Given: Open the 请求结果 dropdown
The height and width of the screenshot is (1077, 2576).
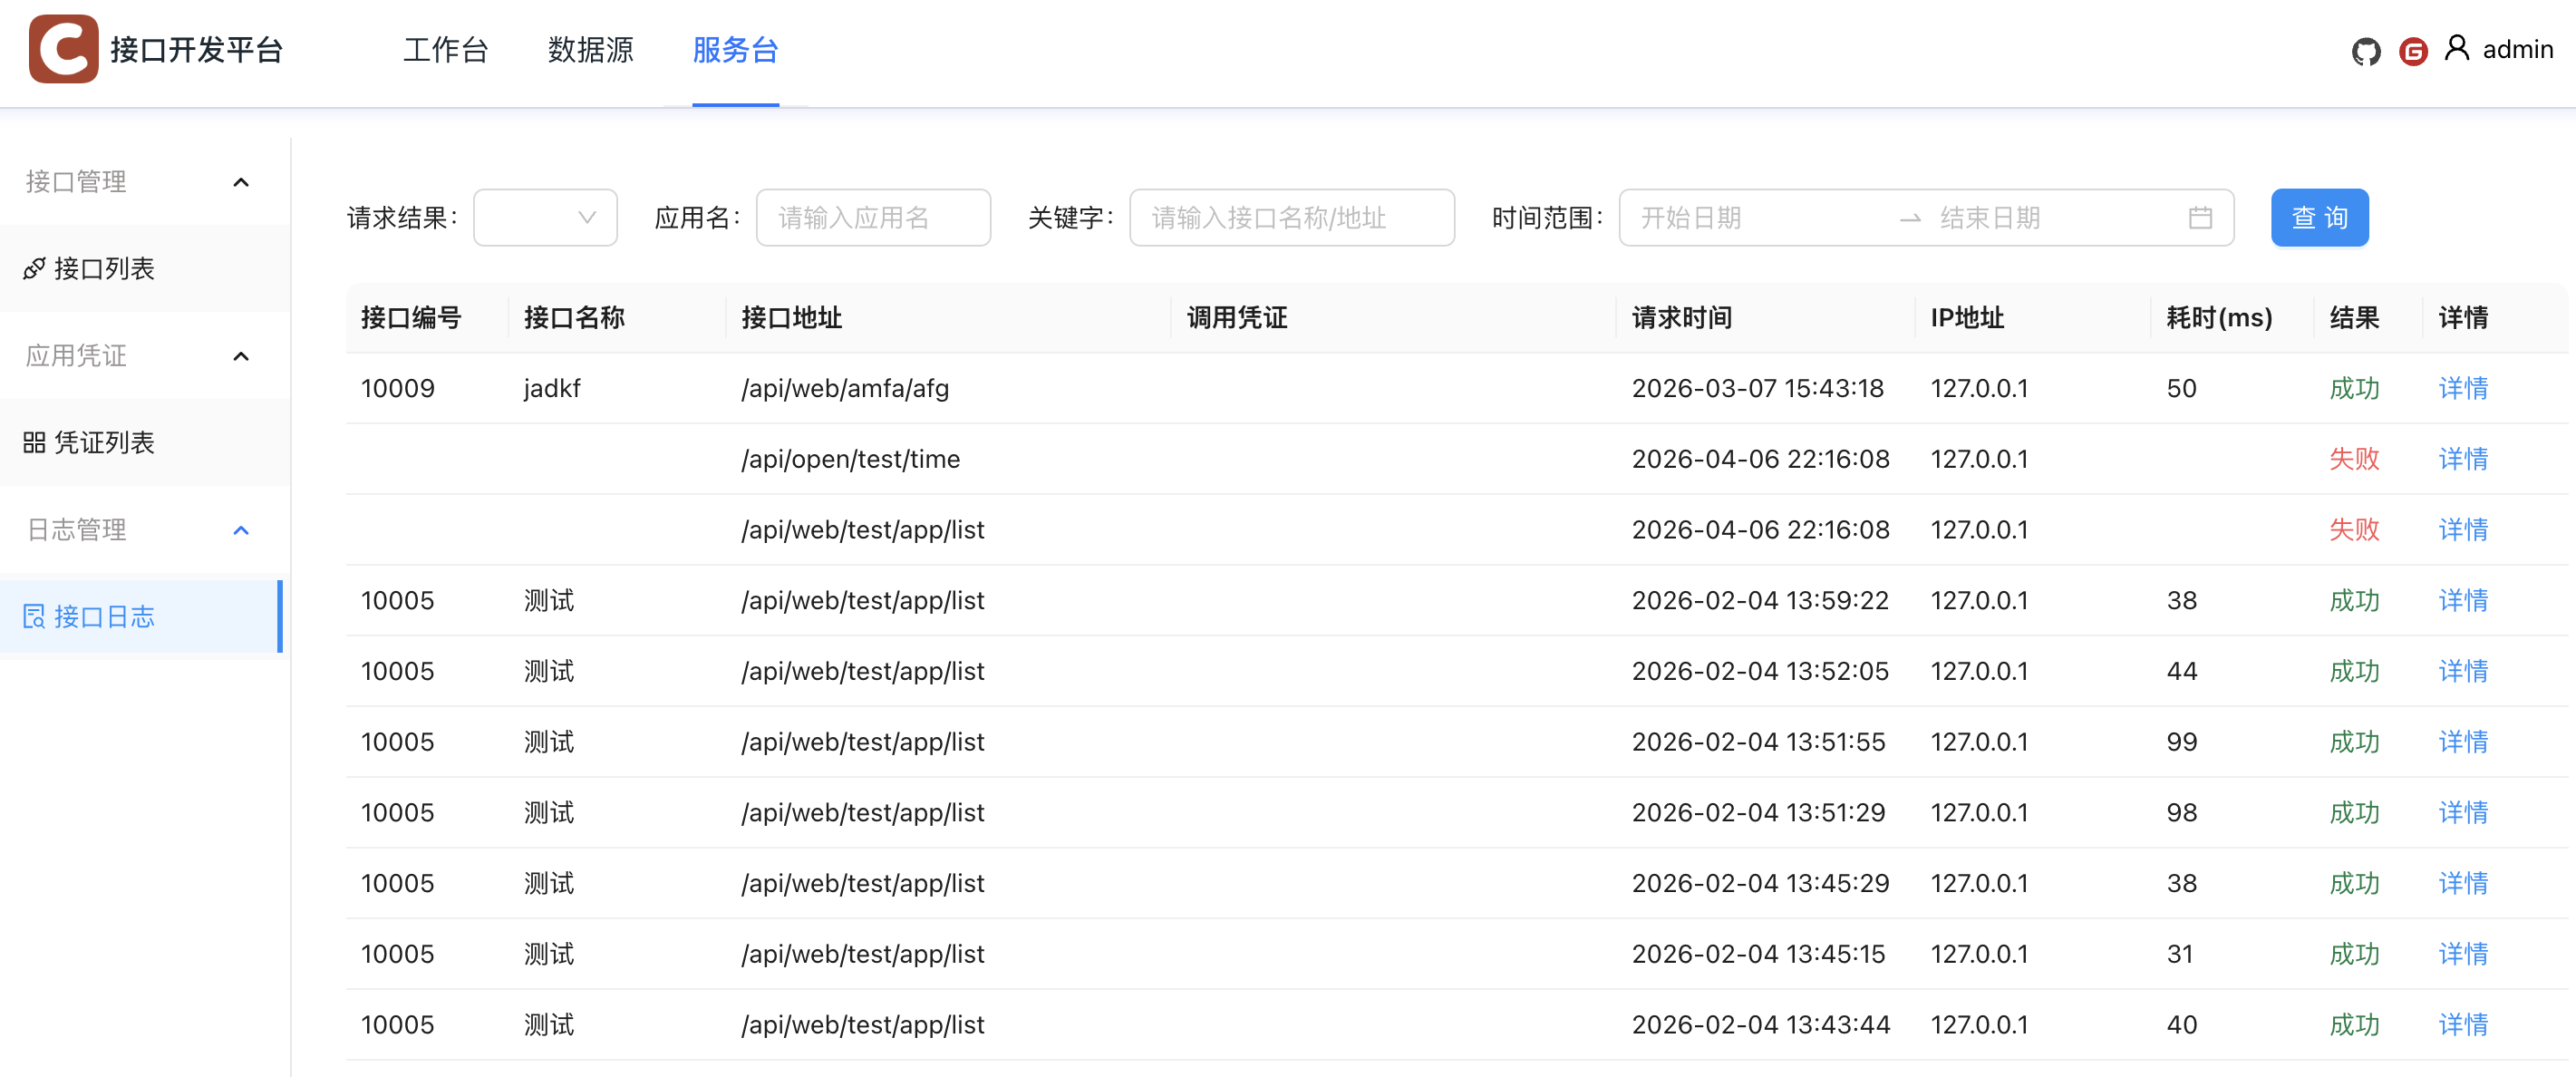Looking at the screenshot, I should coord(545,217).
